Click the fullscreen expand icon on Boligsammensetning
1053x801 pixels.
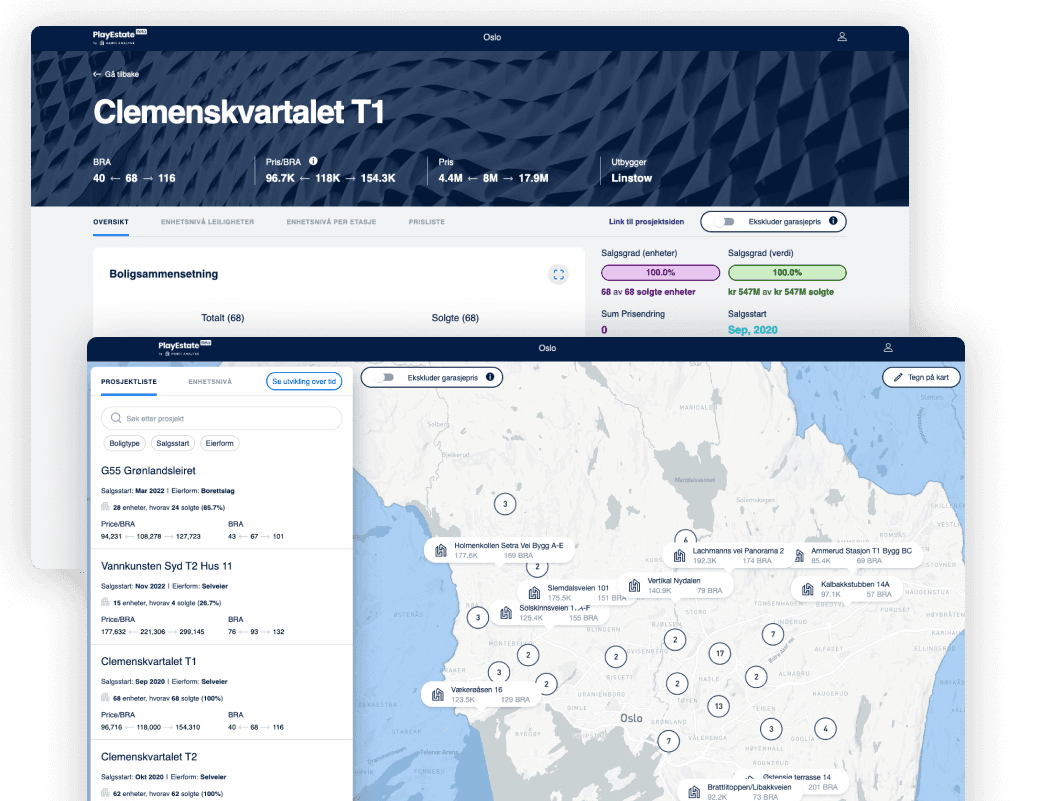[x=558, y=274]
